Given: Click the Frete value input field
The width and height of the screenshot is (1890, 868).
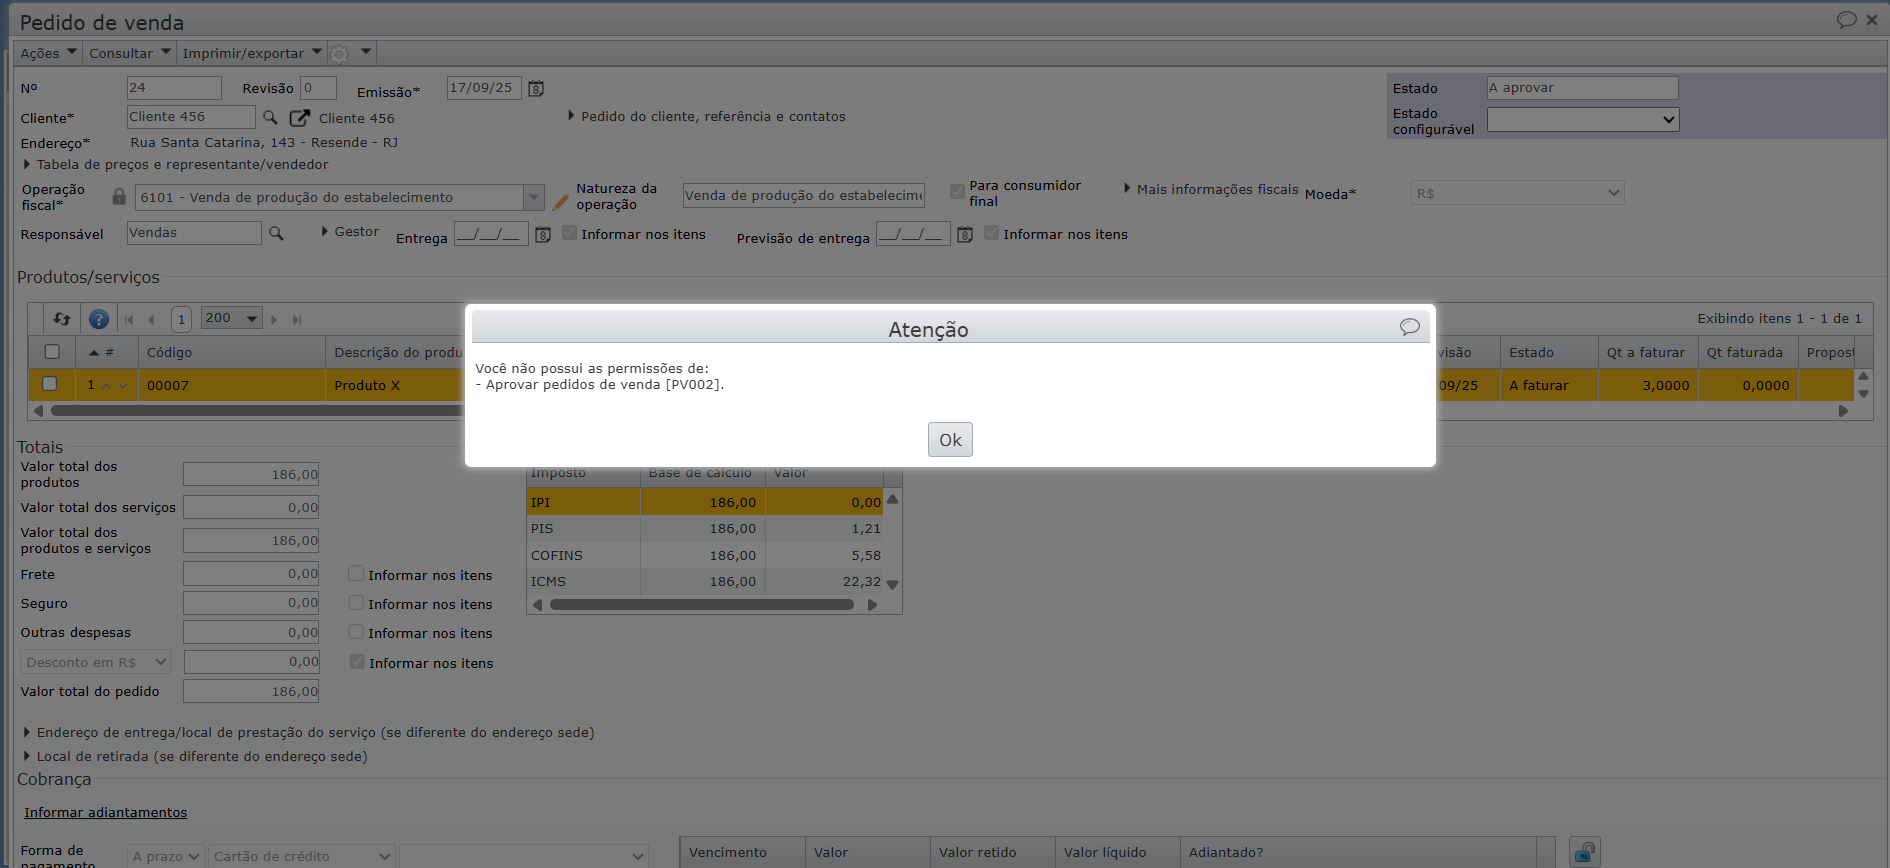Looking at the screenshot, I should click(x=251, y=574).
